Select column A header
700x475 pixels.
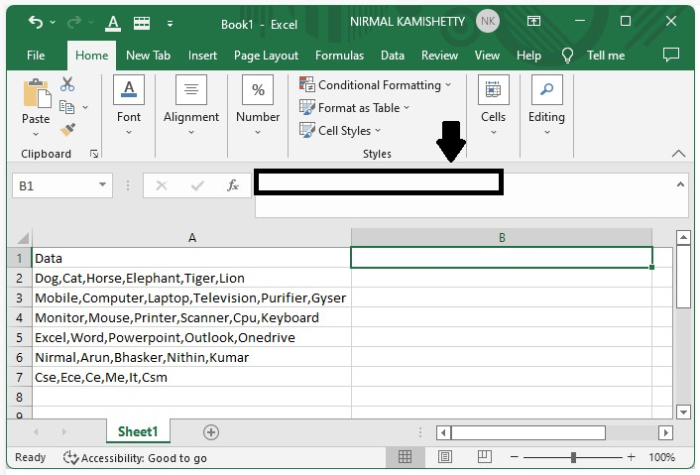coord(192,238)
